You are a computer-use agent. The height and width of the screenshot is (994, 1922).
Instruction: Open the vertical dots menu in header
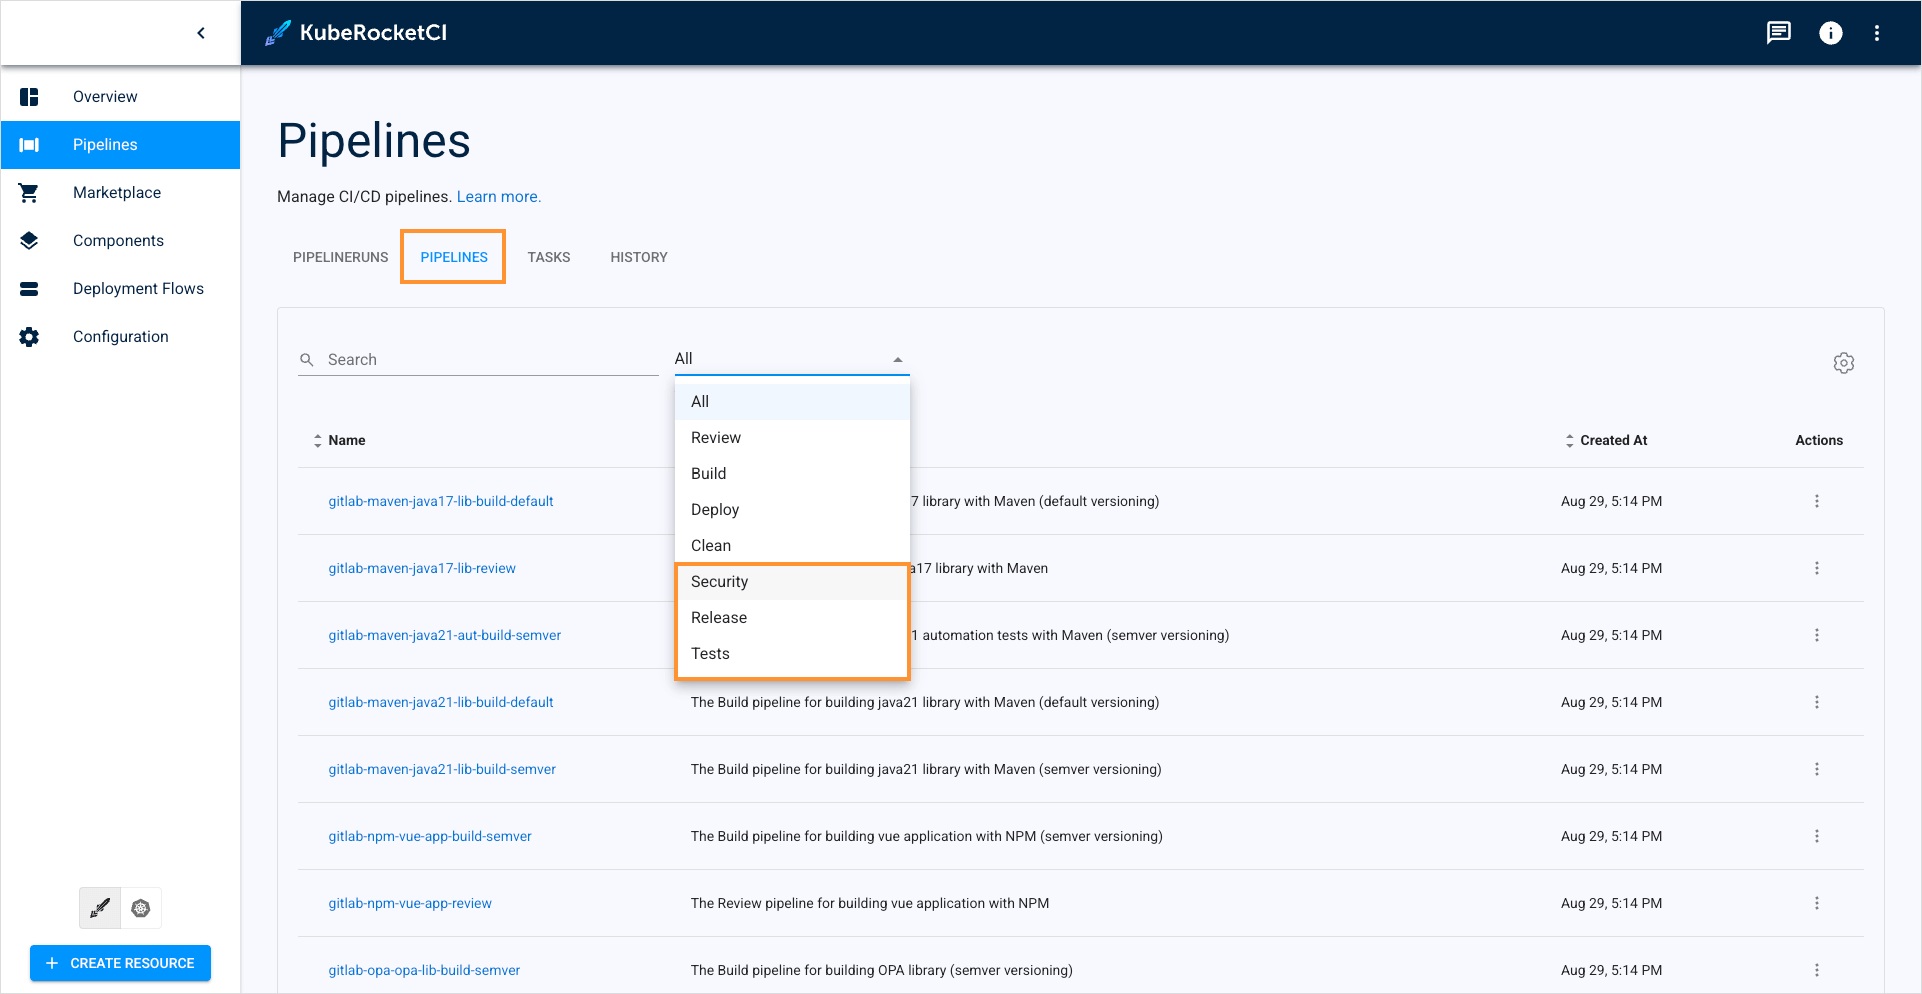click(1876, 33)
